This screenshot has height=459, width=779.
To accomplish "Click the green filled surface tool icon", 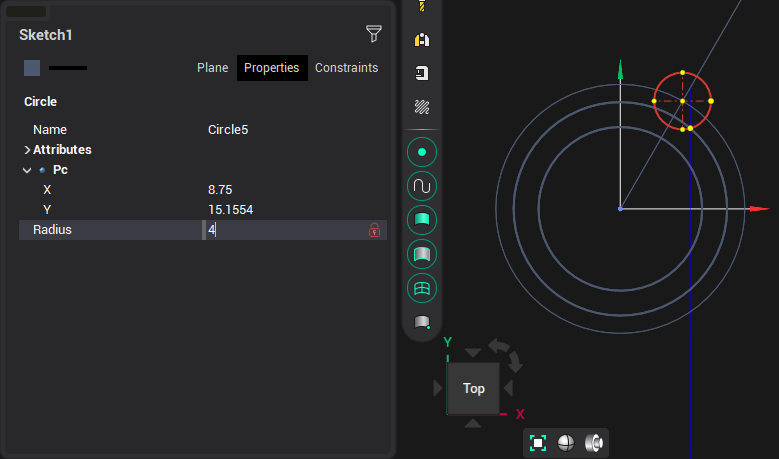I will click(422, 220).
